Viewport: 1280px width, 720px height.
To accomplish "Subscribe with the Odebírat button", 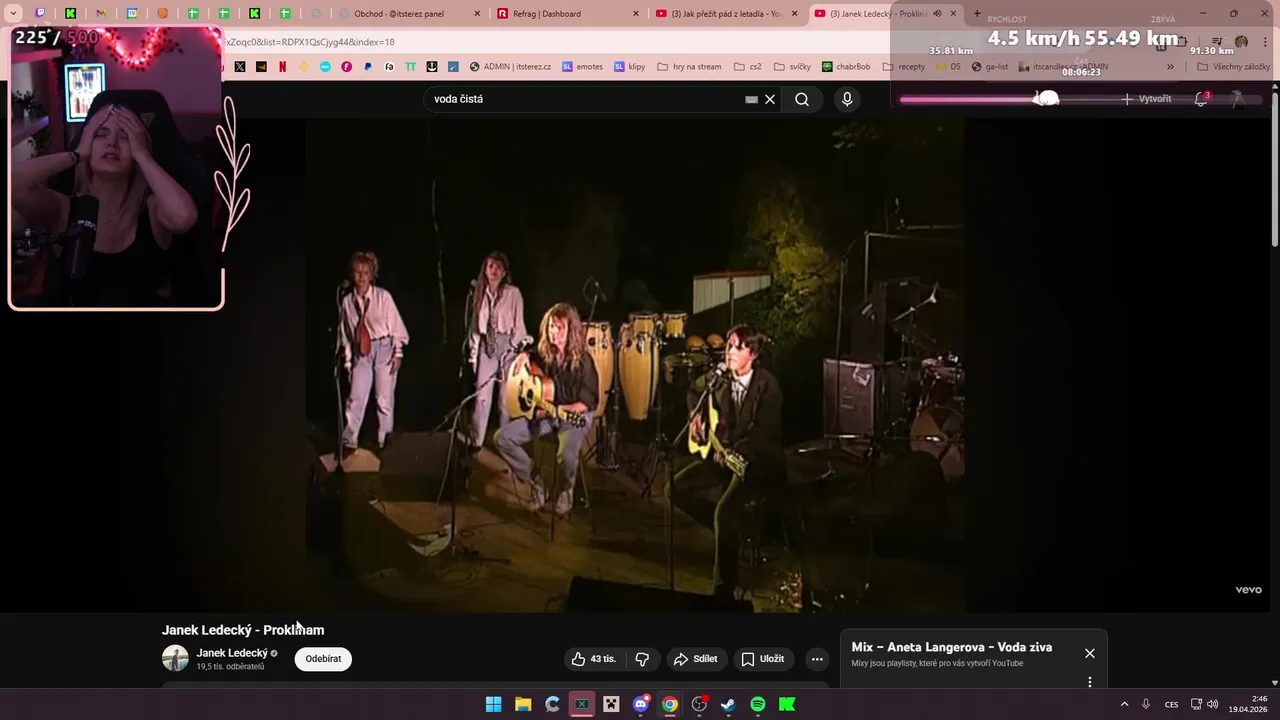I will click(323, 659).
